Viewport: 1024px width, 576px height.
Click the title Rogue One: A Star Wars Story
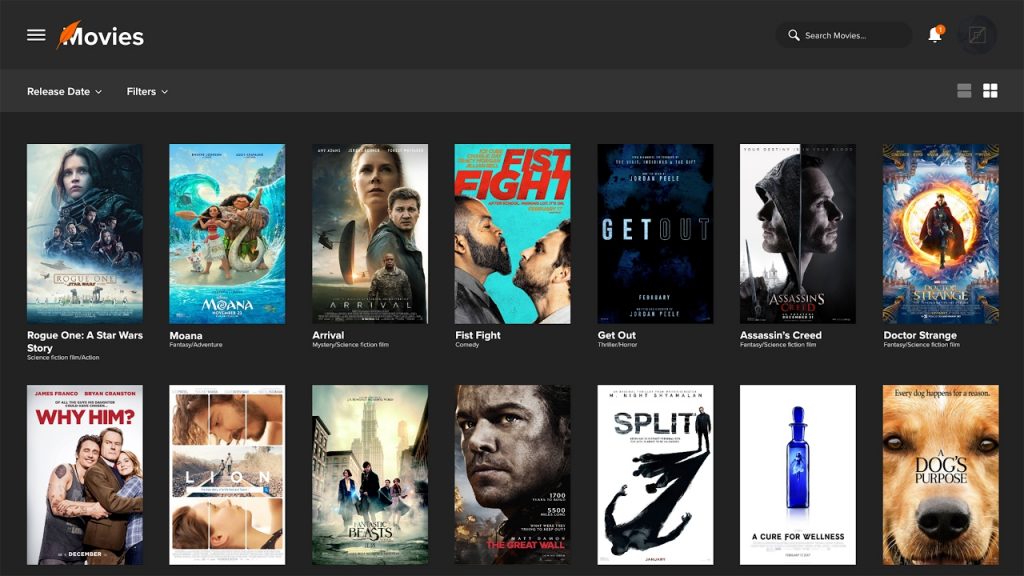[x=85, y=342]
